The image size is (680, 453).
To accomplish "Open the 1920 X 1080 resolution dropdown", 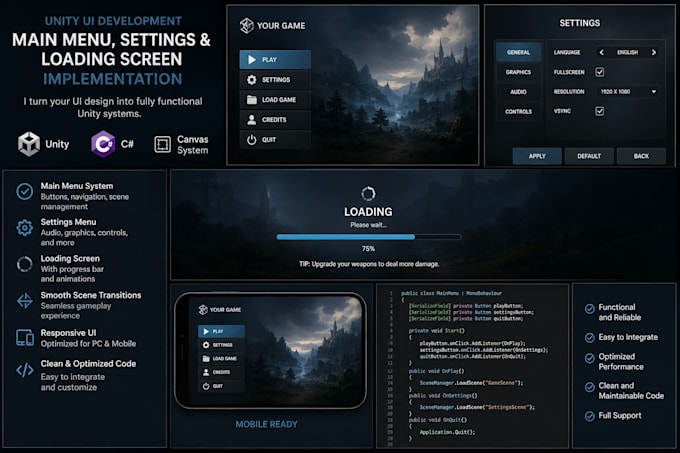I will 628,92.
